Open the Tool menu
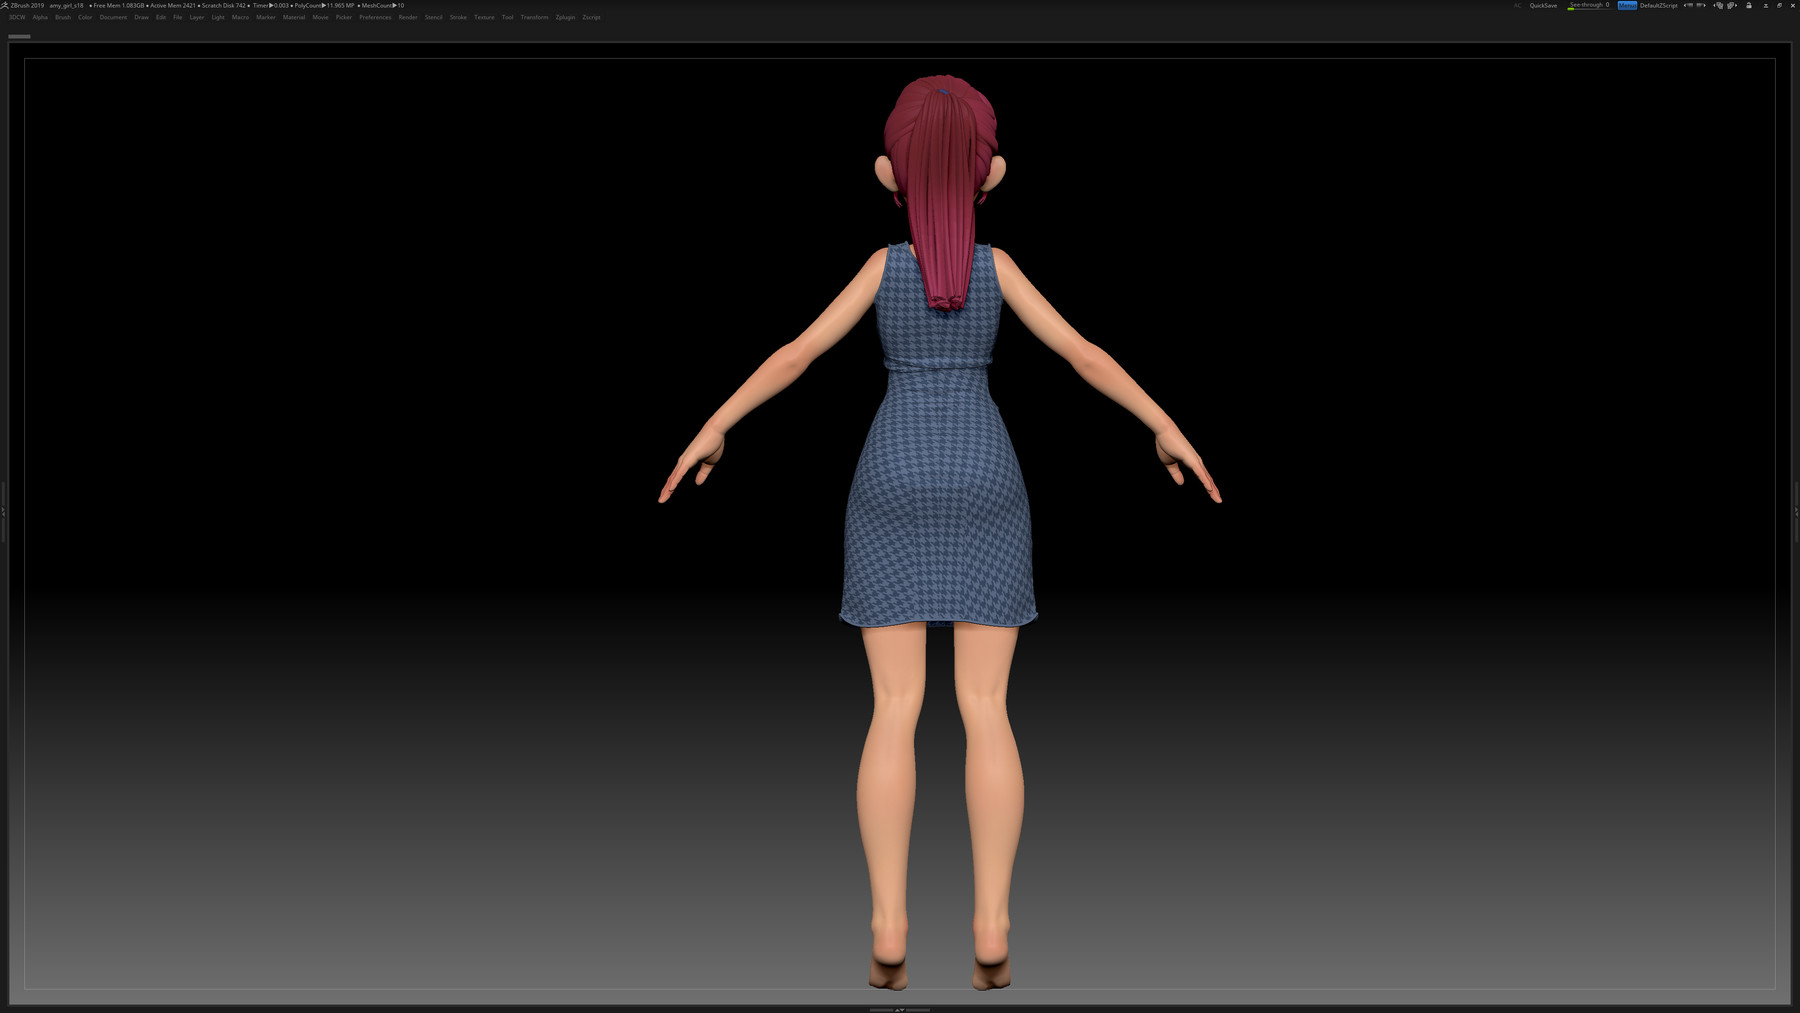Viewport: 1800px width, 1013px height. click(x=507, y=17)
